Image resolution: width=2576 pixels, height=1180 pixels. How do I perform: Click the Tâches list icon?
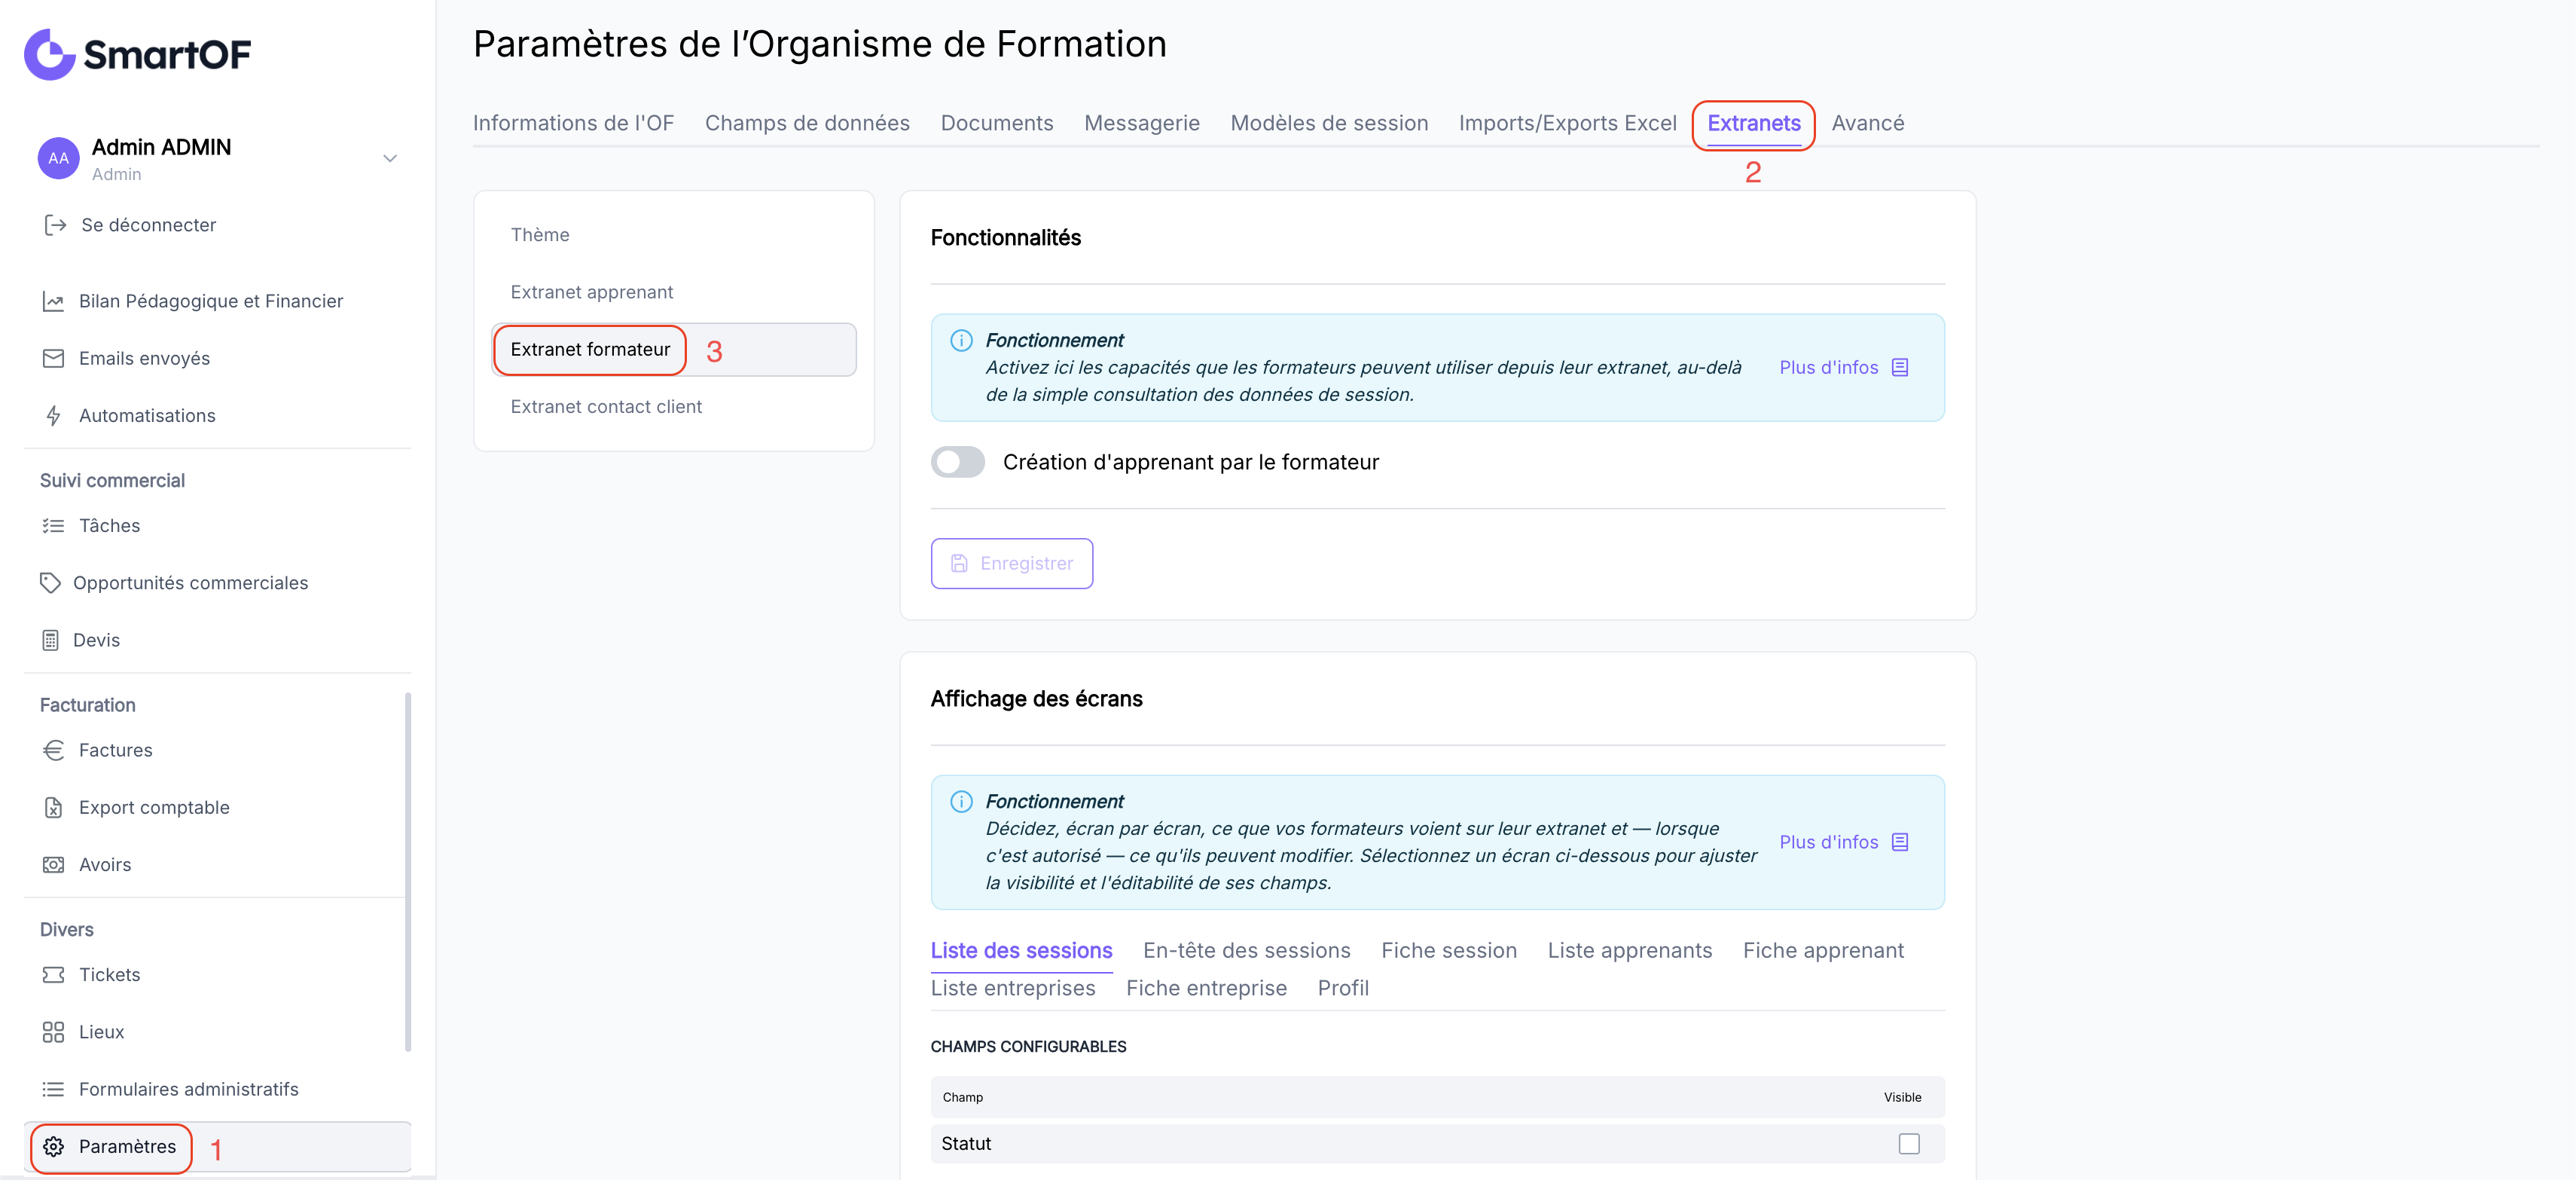pos(53,525)
